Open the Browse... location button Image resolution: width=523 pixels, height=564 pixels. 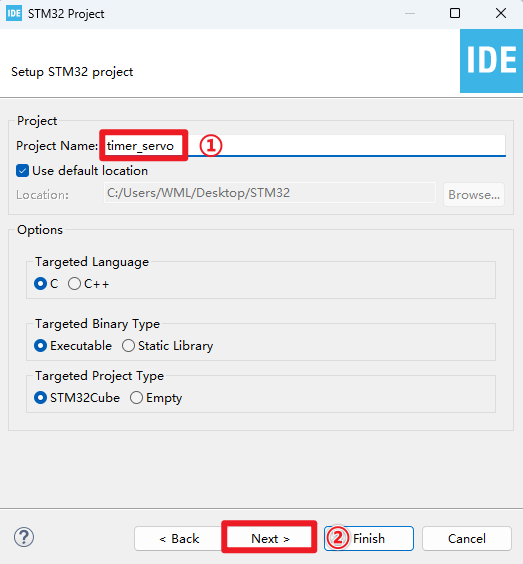[474, 195]
